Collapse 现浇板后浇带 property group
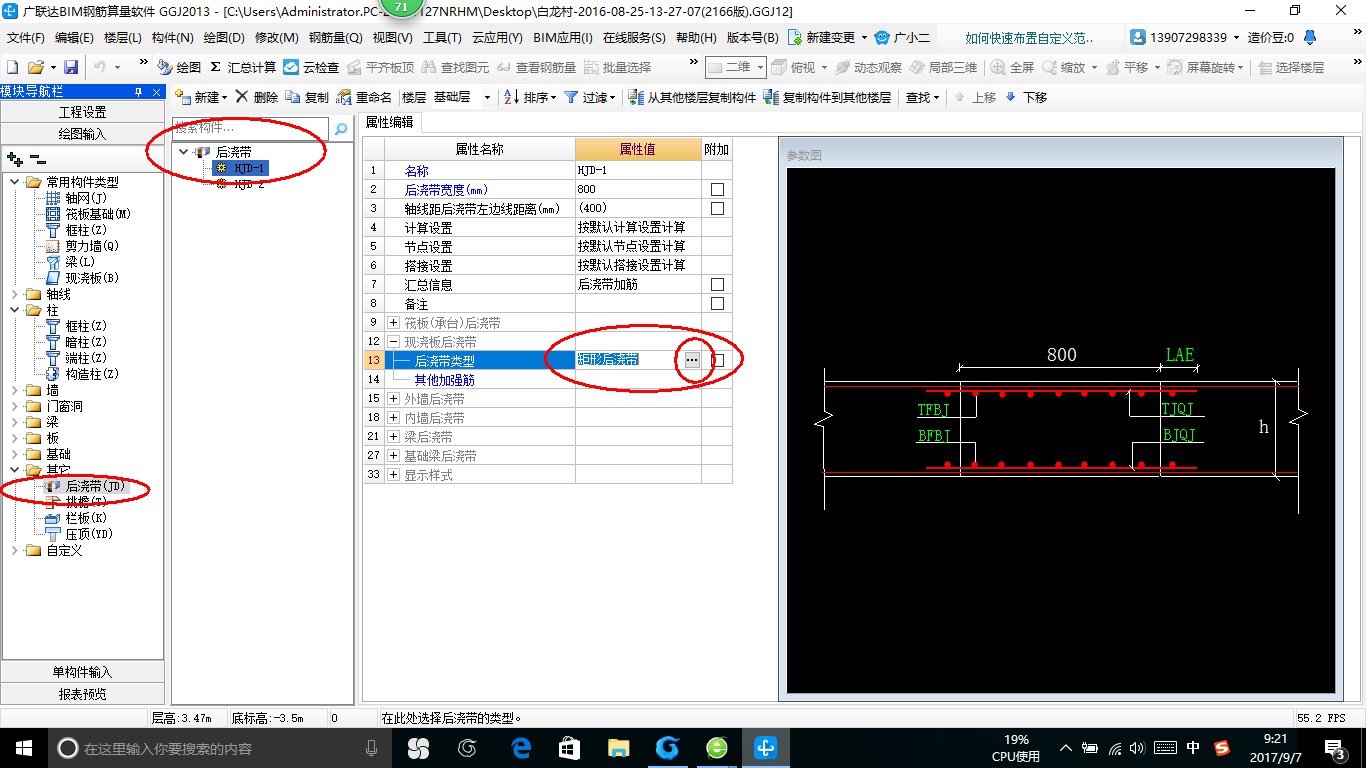This screenshot has width=1366, height=768. [393, 342]
